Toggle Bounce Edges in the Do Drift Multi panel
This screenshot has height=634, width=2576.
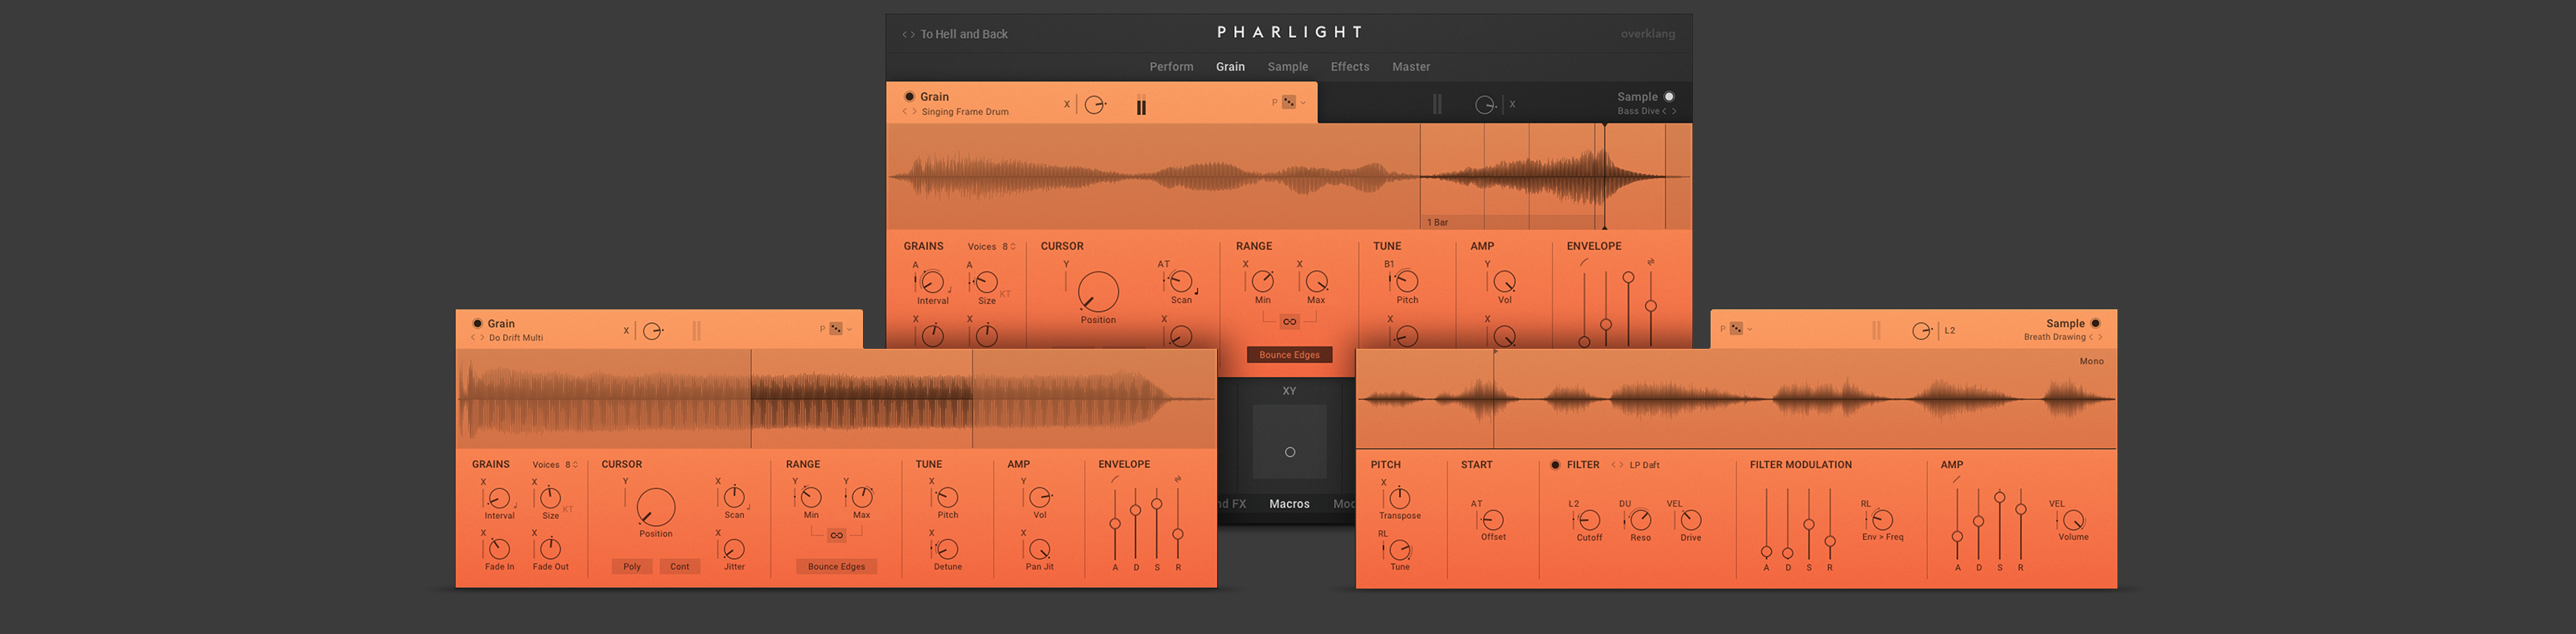coord(837,567)
